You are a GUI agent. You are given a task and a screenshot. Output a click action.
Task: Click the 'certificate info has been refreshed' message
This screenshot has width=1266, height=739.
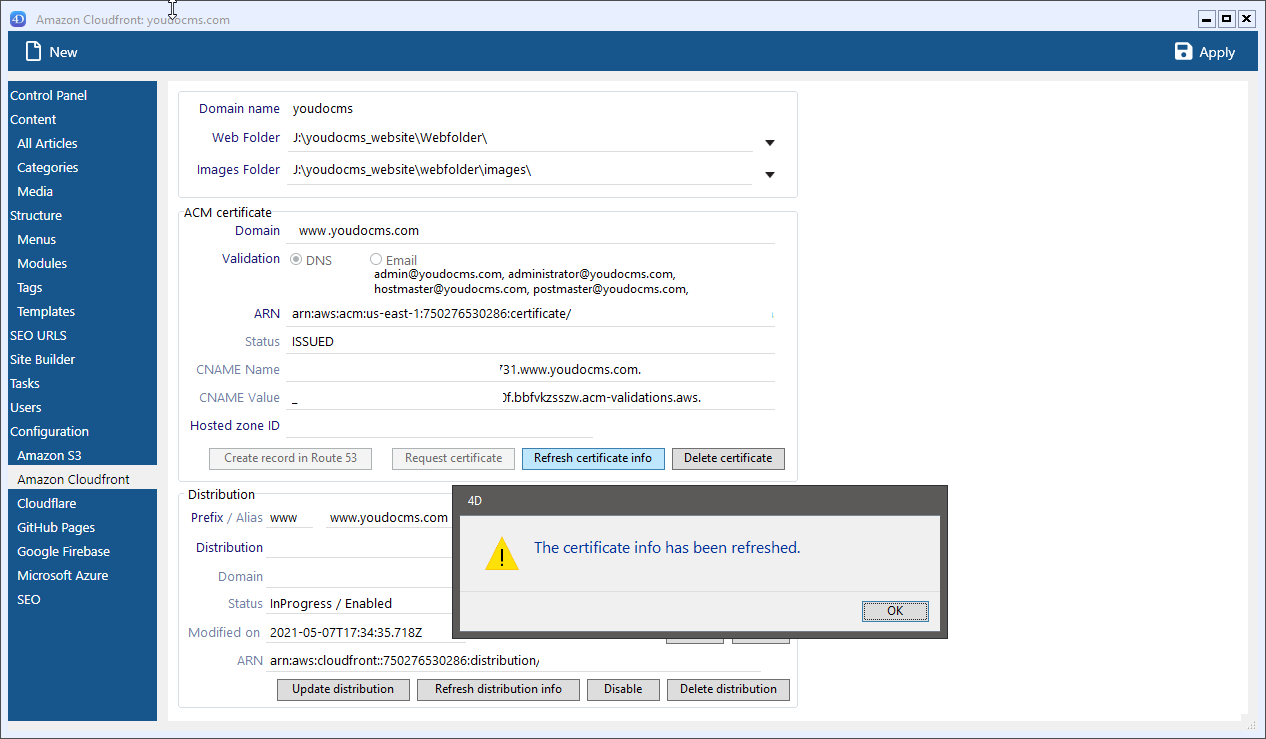(667, 548)
